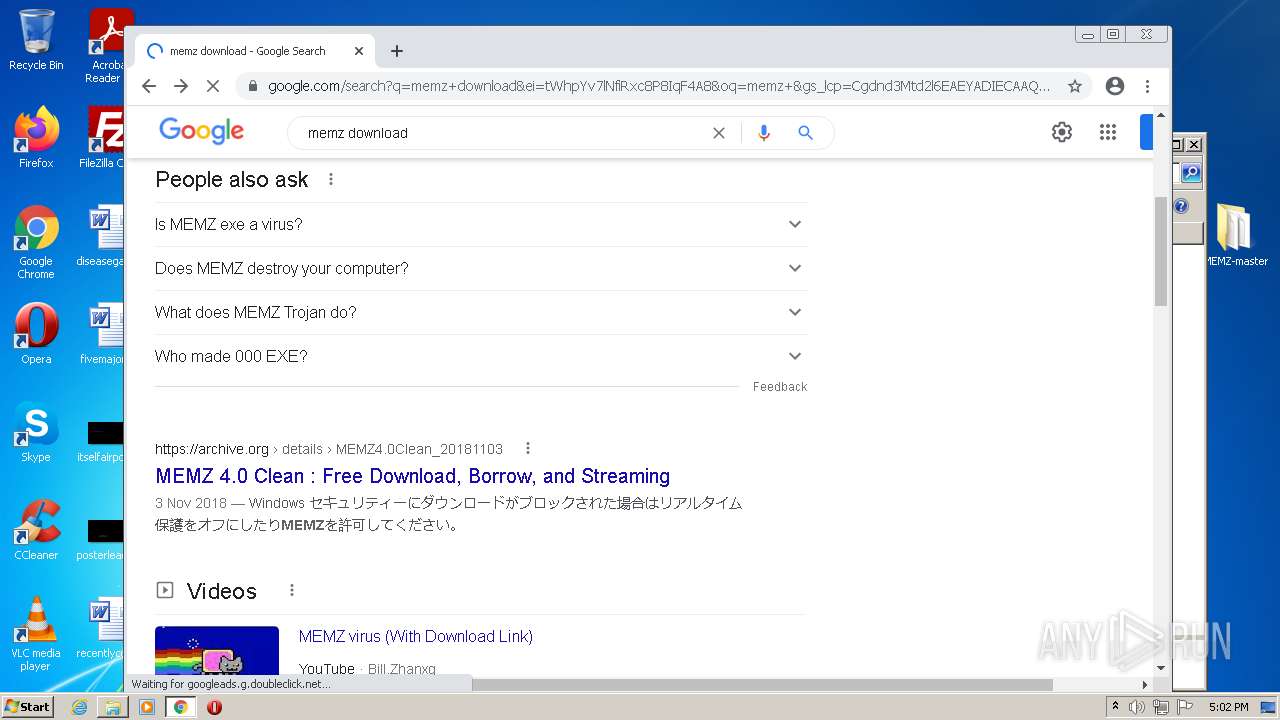Click the taskbar clock showing 5:02 PM
The height and width of the screenshot is (720, 1280).
1228,707
